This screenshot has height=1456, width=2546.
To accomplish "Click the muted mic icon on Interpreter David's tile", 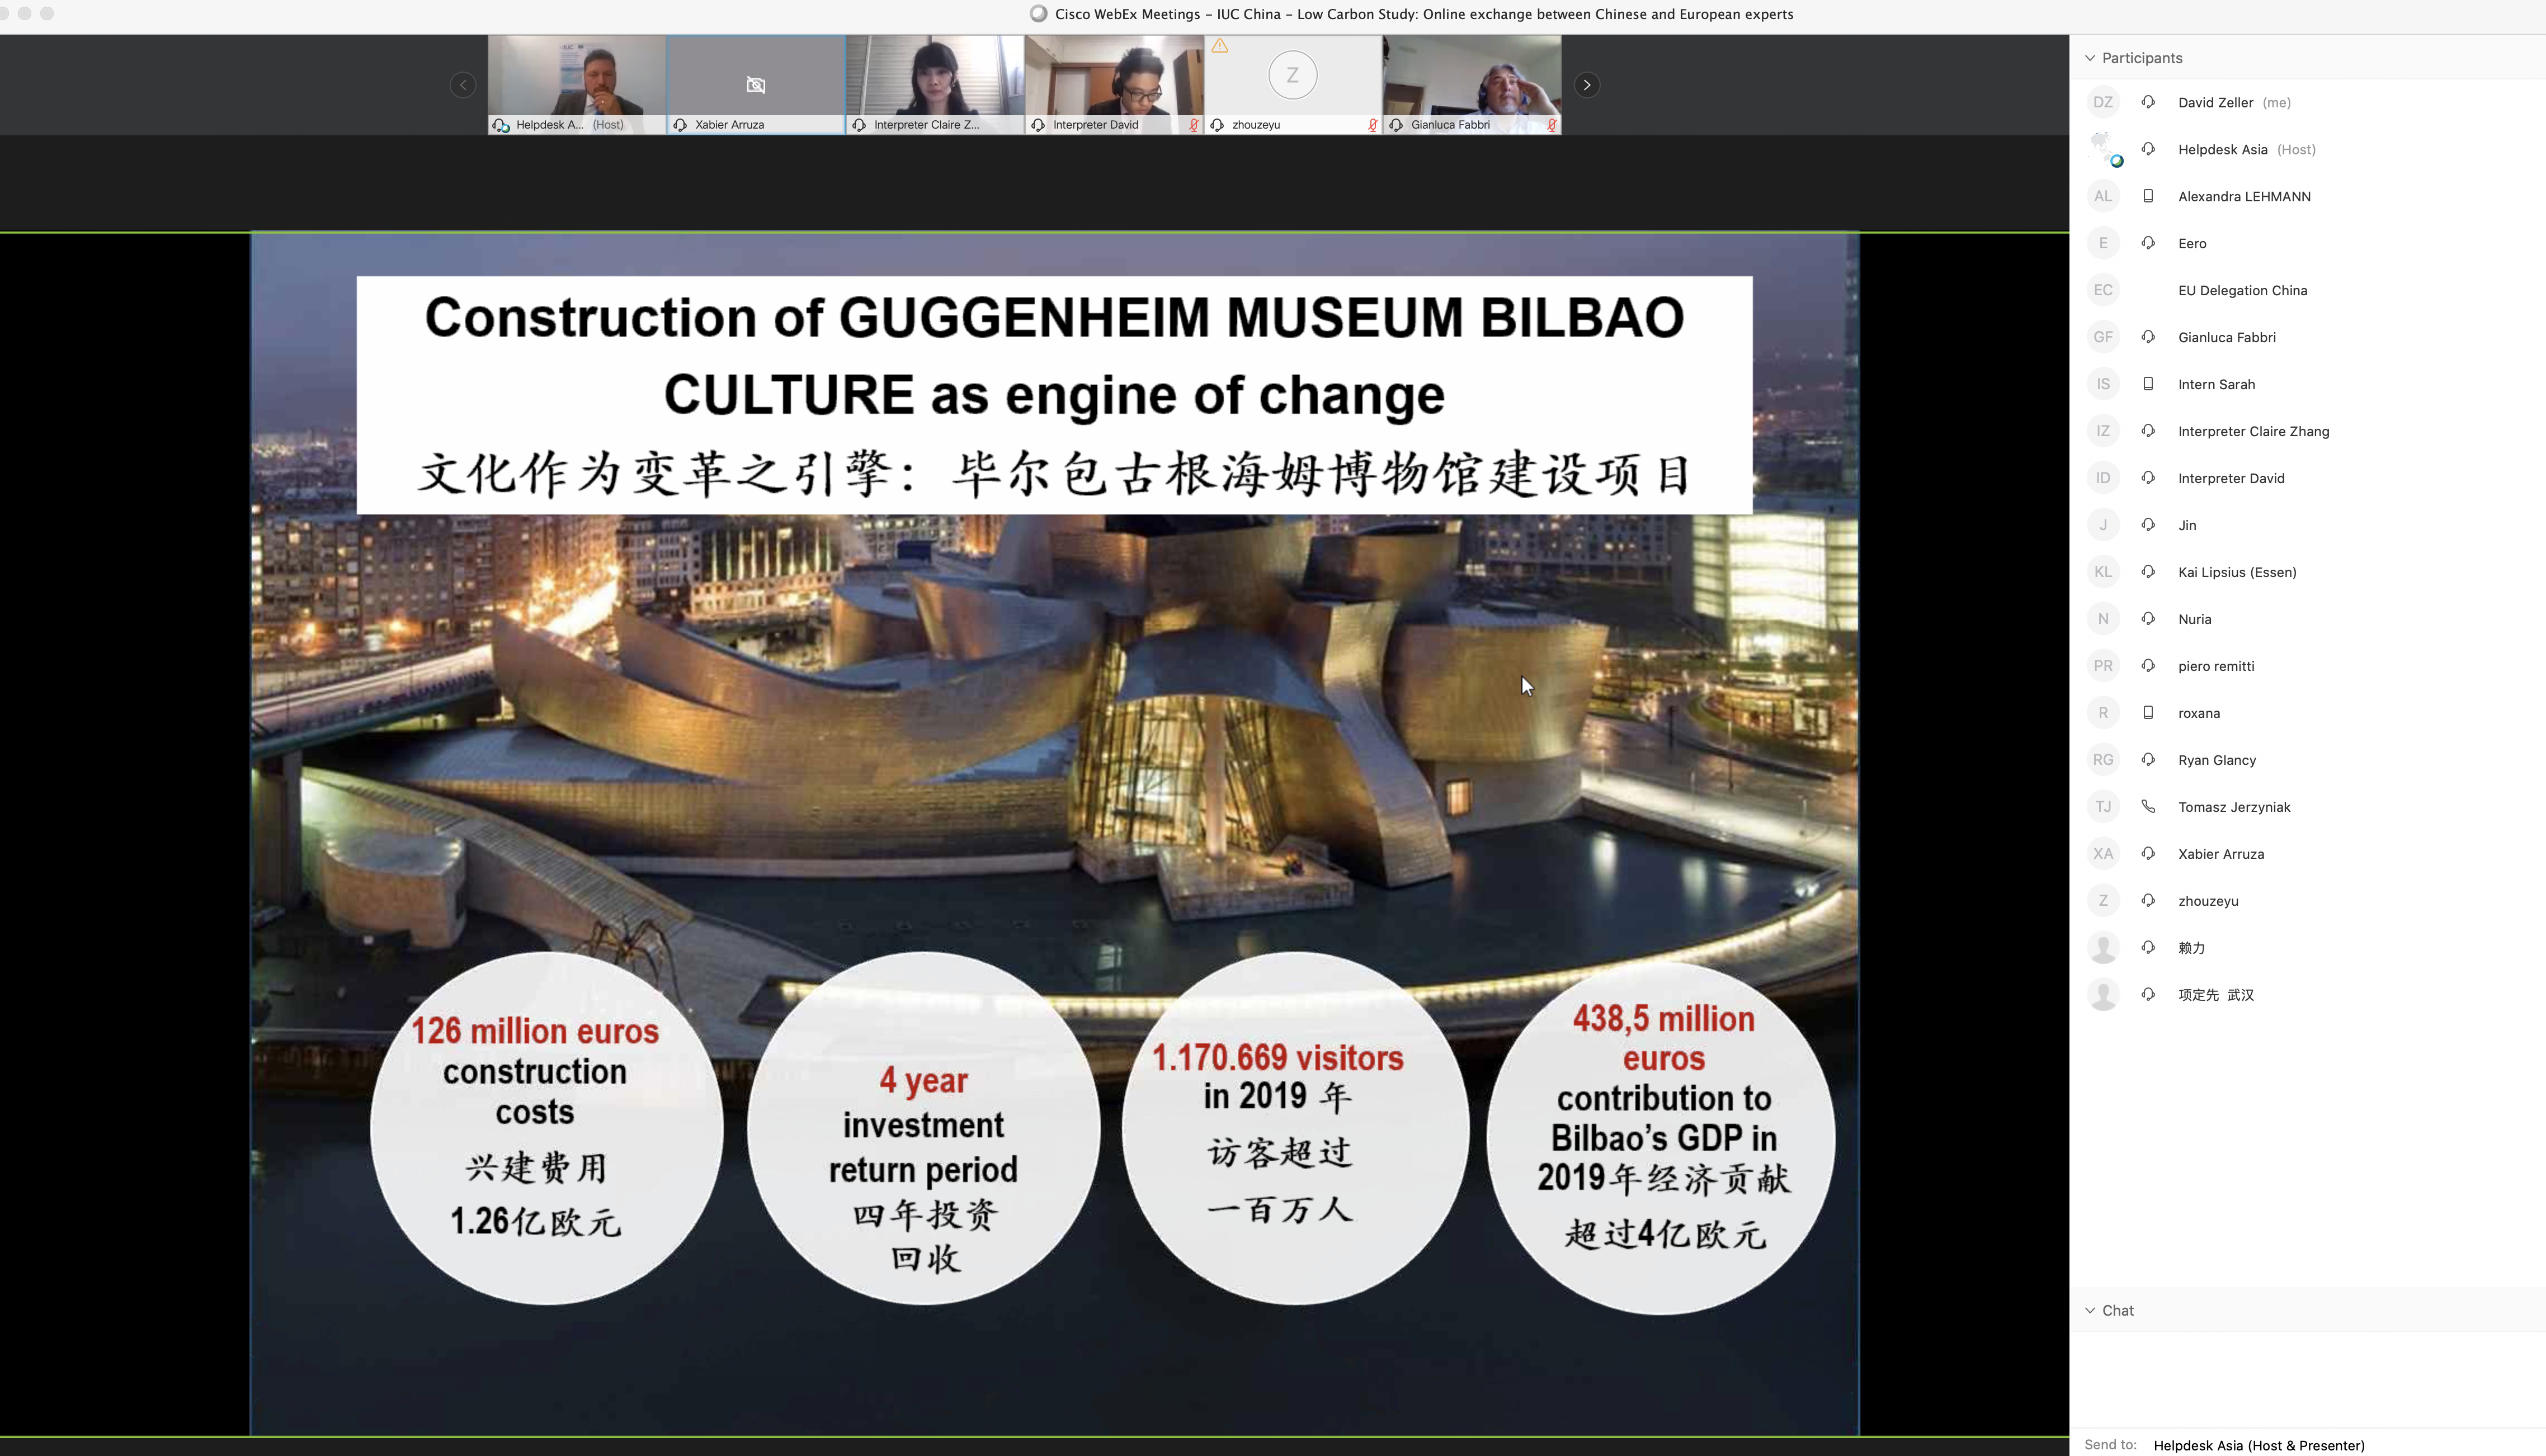I will pos(1193,125).
